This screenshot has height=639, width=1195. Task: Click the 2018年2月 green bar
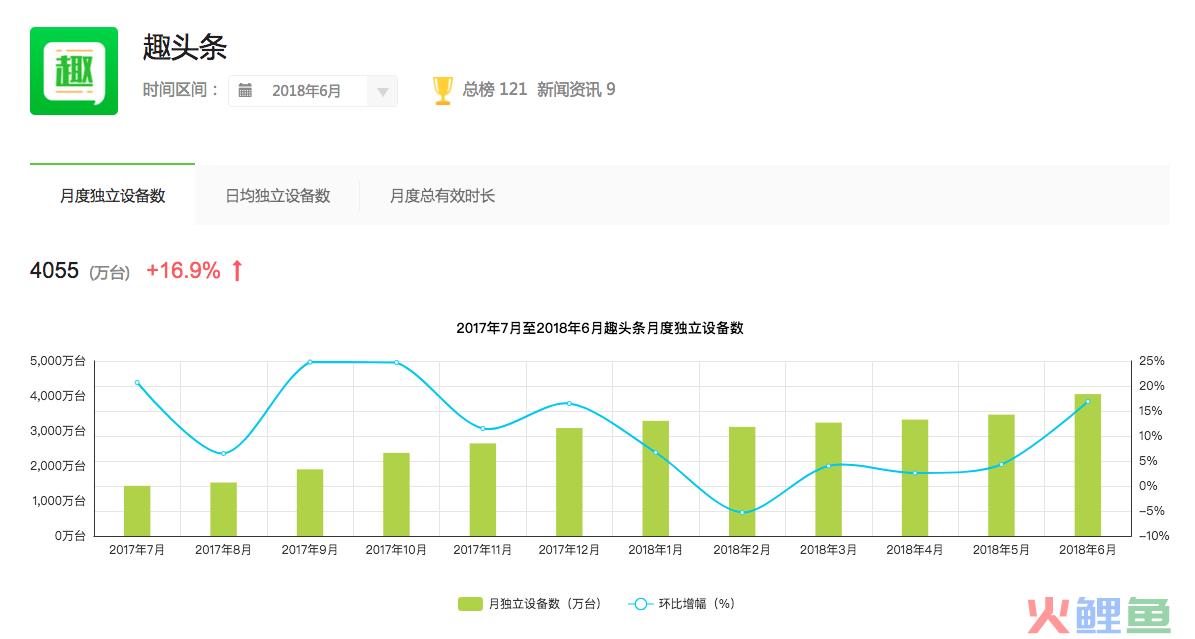click(x=742, y=481)
